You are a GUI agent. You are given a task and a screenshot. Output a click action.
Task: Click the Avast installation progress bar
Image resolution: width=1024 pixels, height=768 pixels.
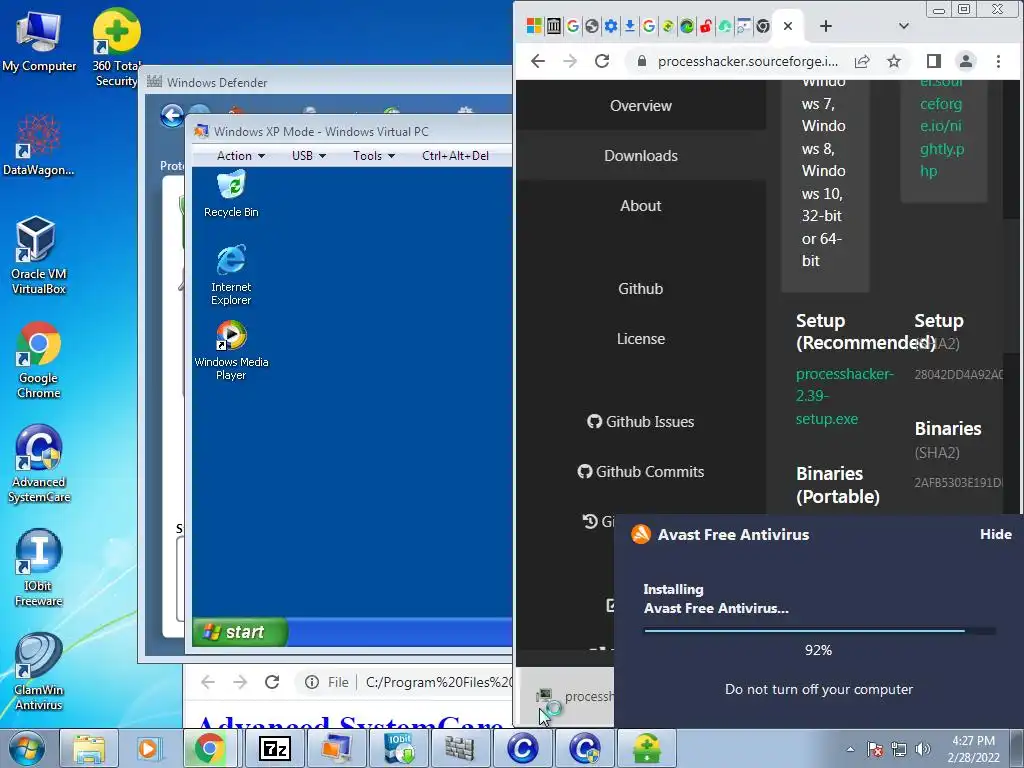pos(819,631)
